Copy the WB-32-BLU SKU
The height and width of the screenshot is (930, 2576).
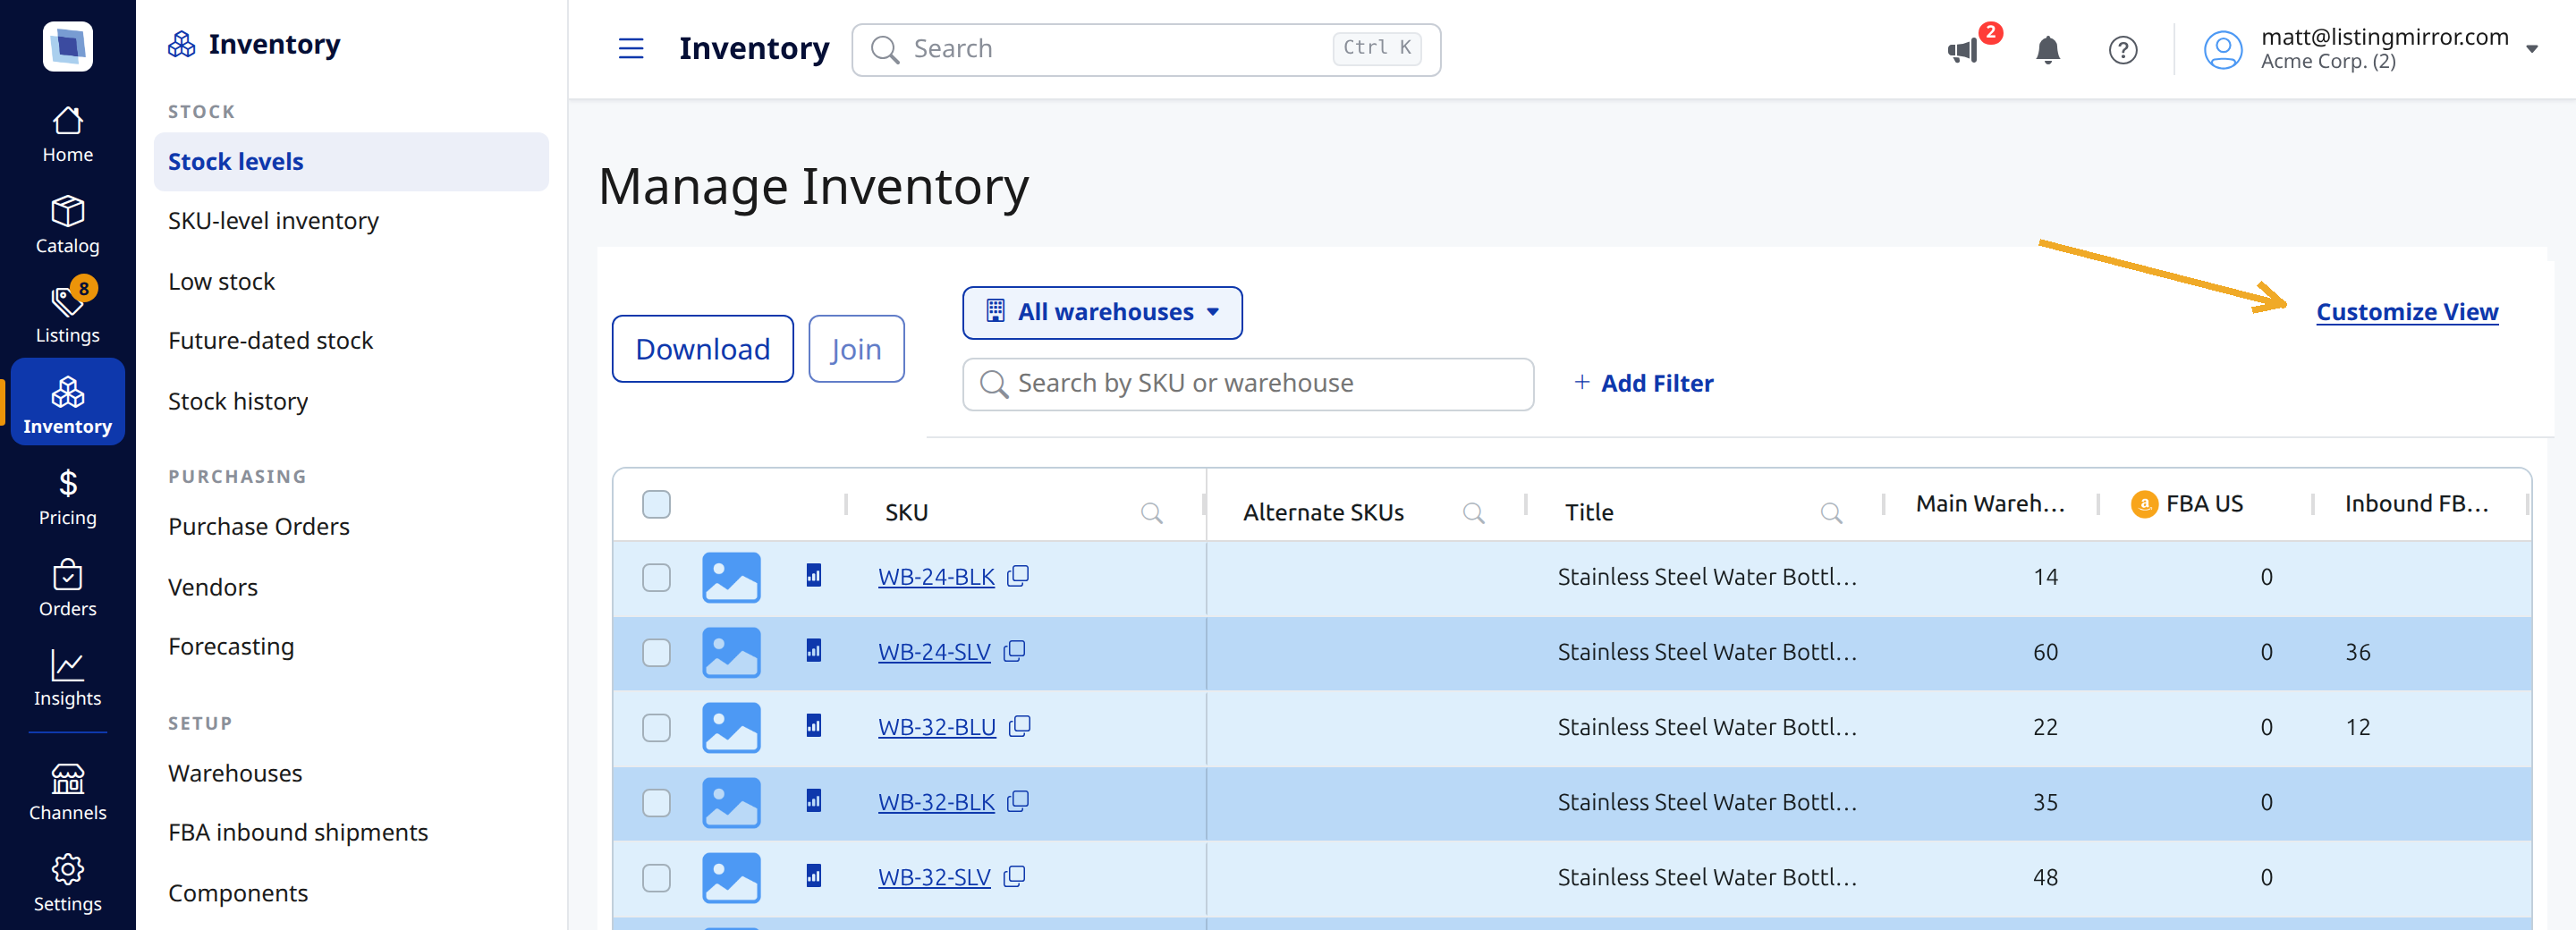(1020, 726)
